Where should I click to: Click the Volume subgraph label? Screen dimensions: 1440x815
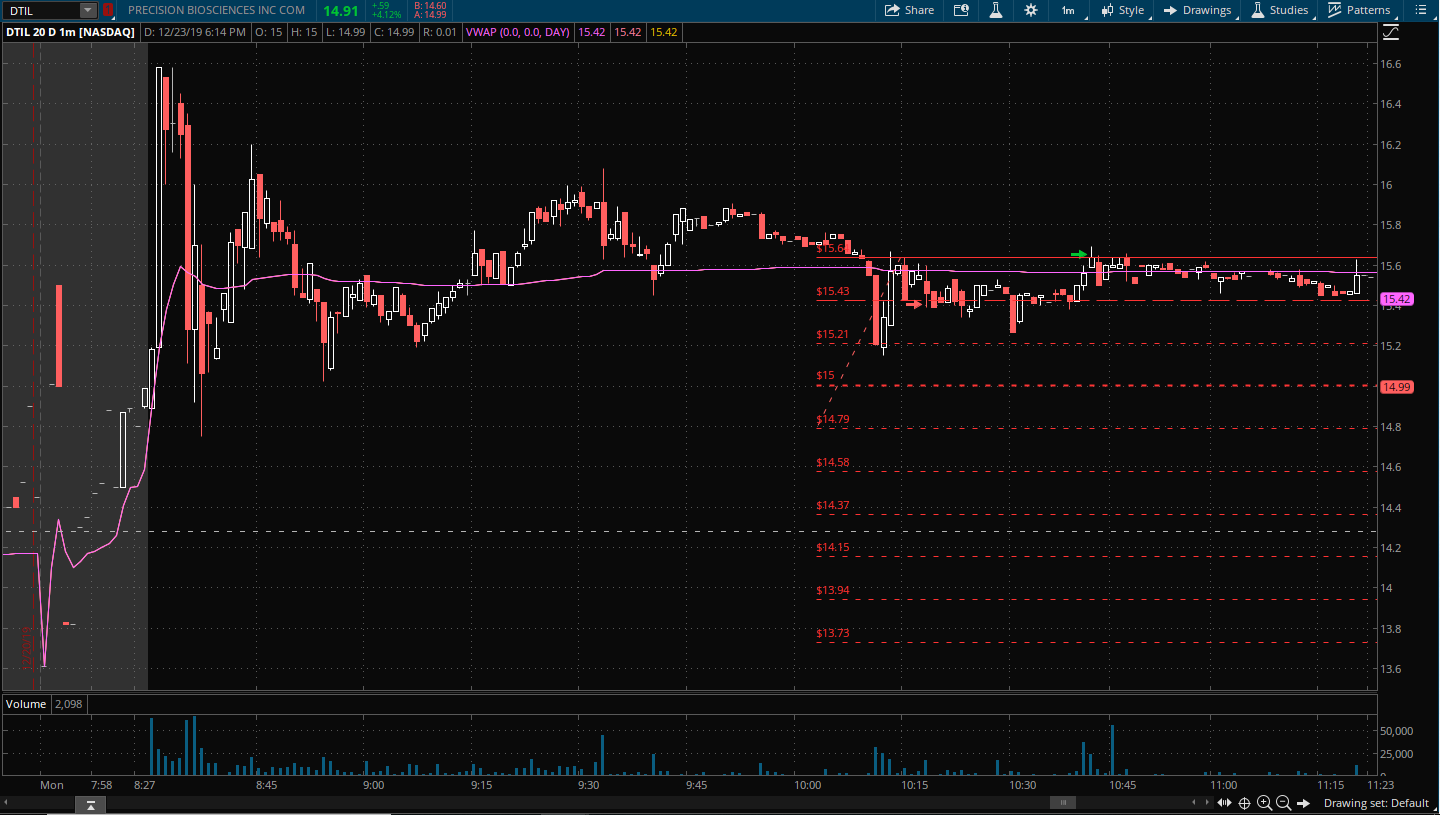coord(27,704)
